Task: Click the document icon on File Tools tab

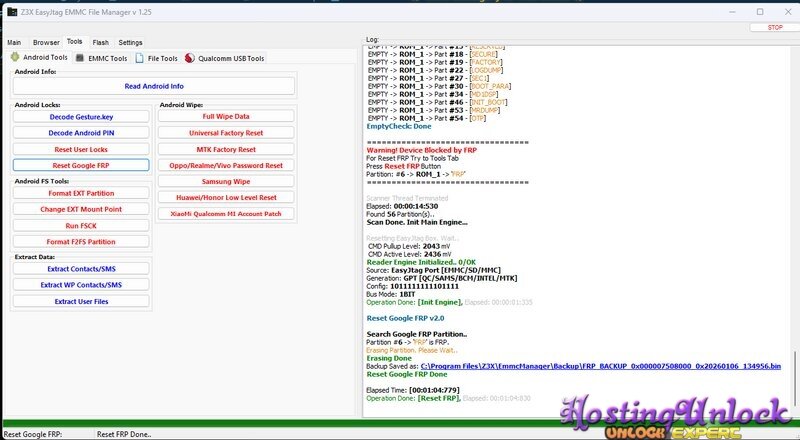Action: pos(140,58)
